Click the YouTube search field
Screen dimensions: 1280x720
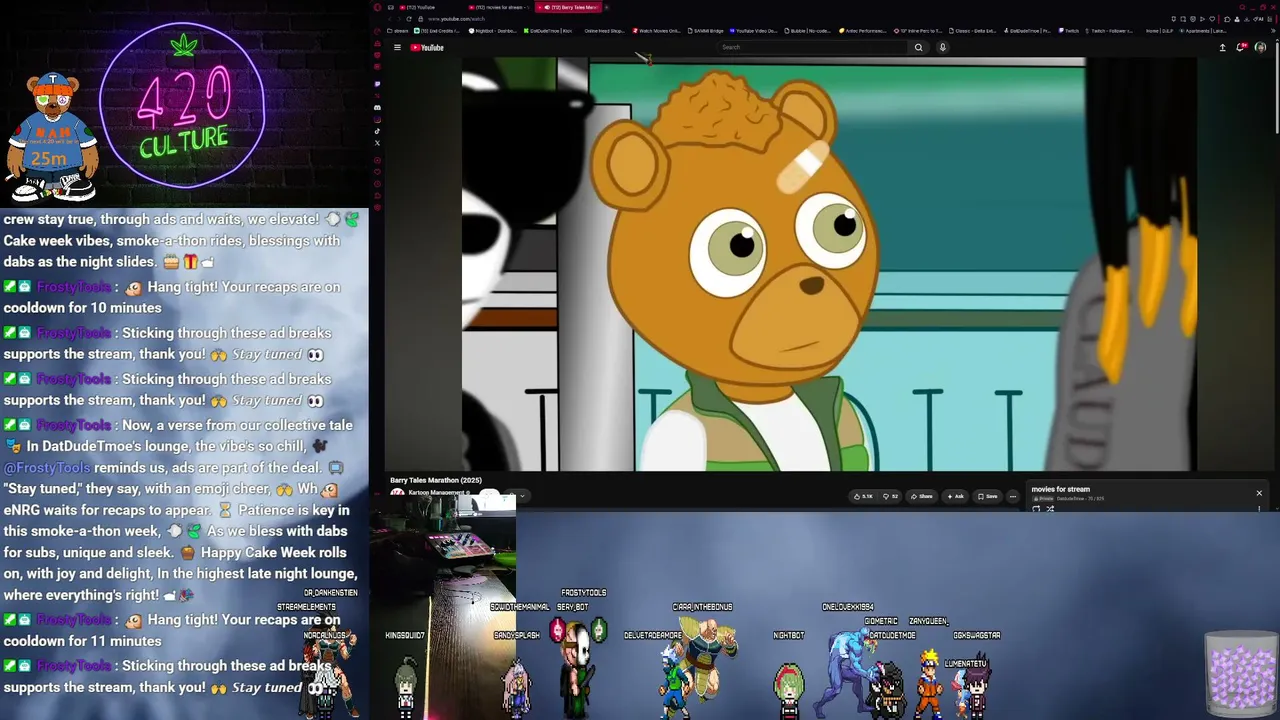pyautogui.click(x=812, y=47)
